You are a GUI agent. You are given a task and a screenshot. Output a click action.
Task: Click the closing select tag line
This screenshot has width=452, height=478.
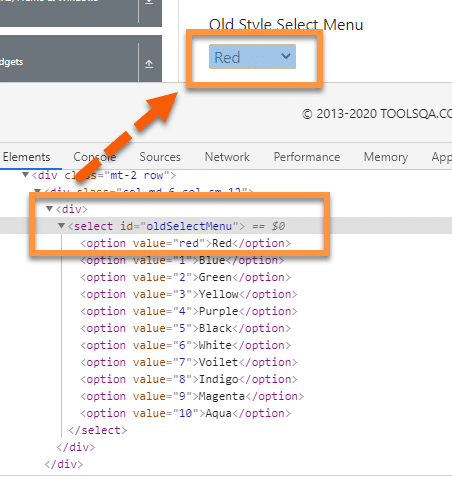[97, 430]
